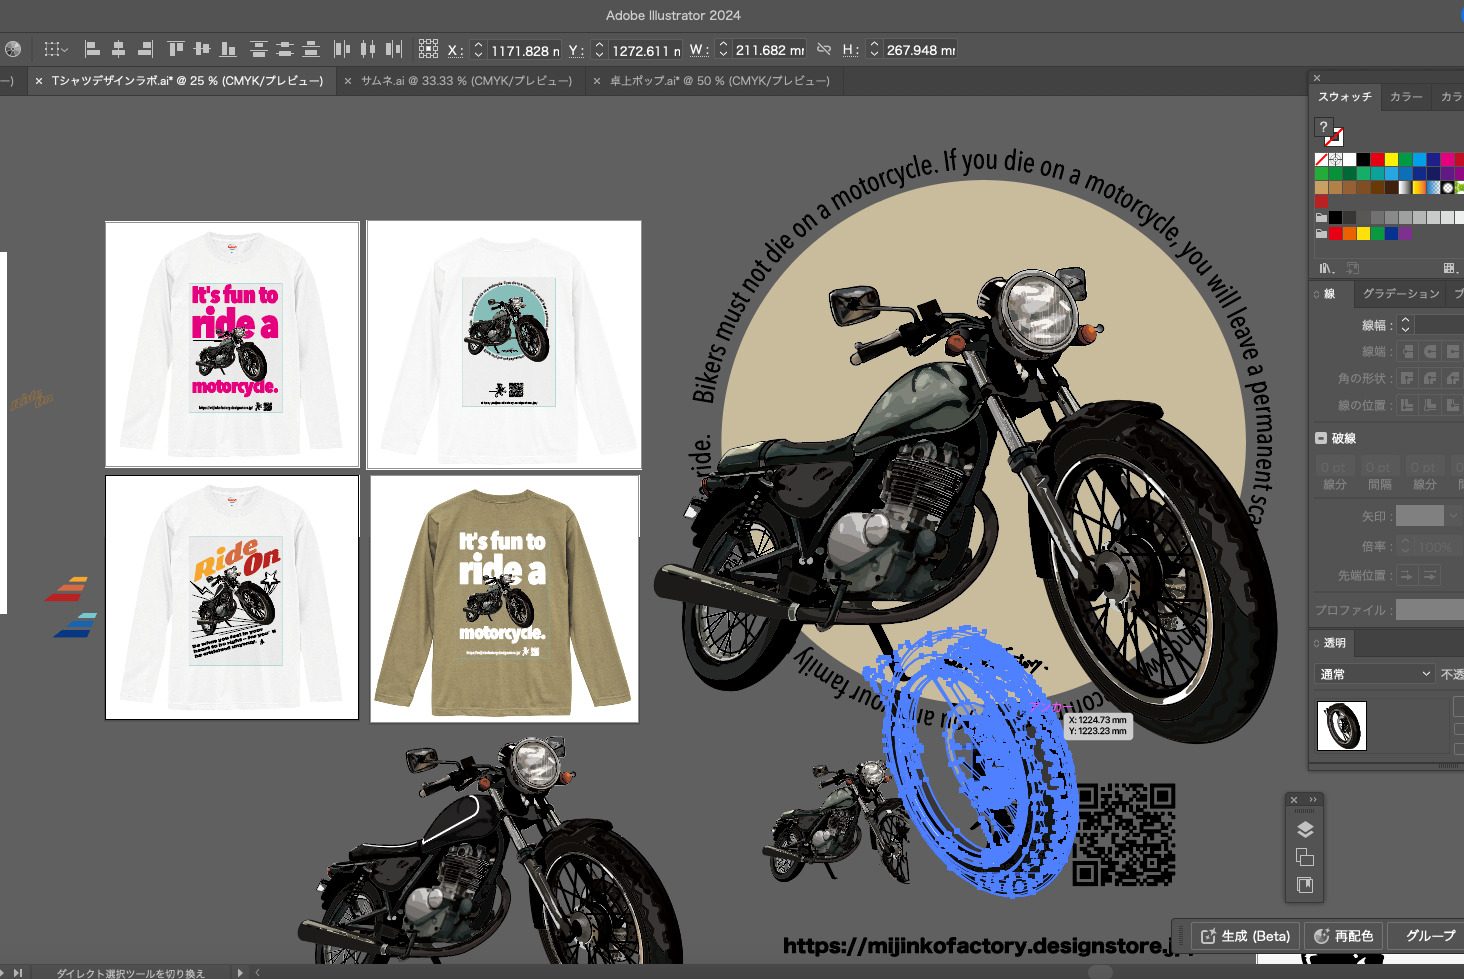Collapse the 透明 transparency panel
The width and height of the screenshot is (1464, 979).
coord(1317,643)
